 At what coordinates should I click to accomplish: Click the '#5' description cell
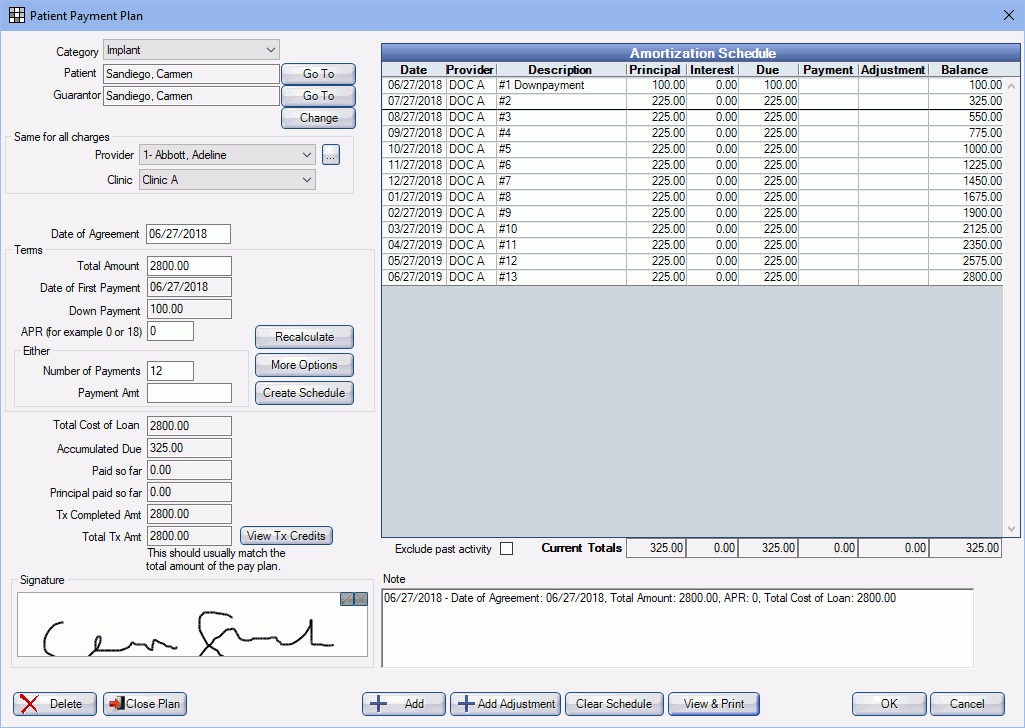(561, 149)
